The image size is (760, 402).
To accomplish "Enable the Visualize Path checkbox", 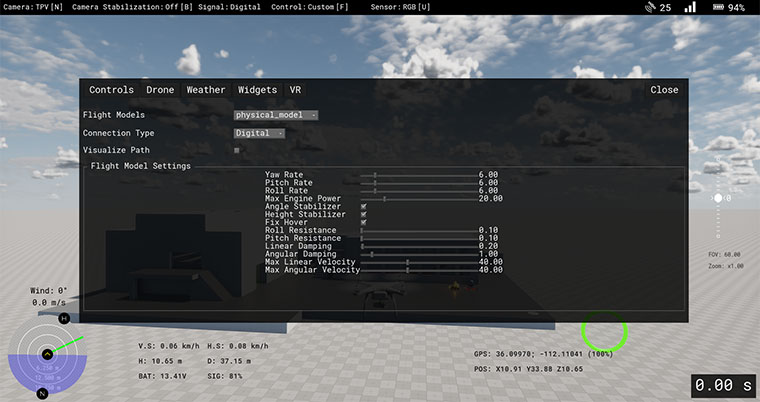I will coord(237,150).
